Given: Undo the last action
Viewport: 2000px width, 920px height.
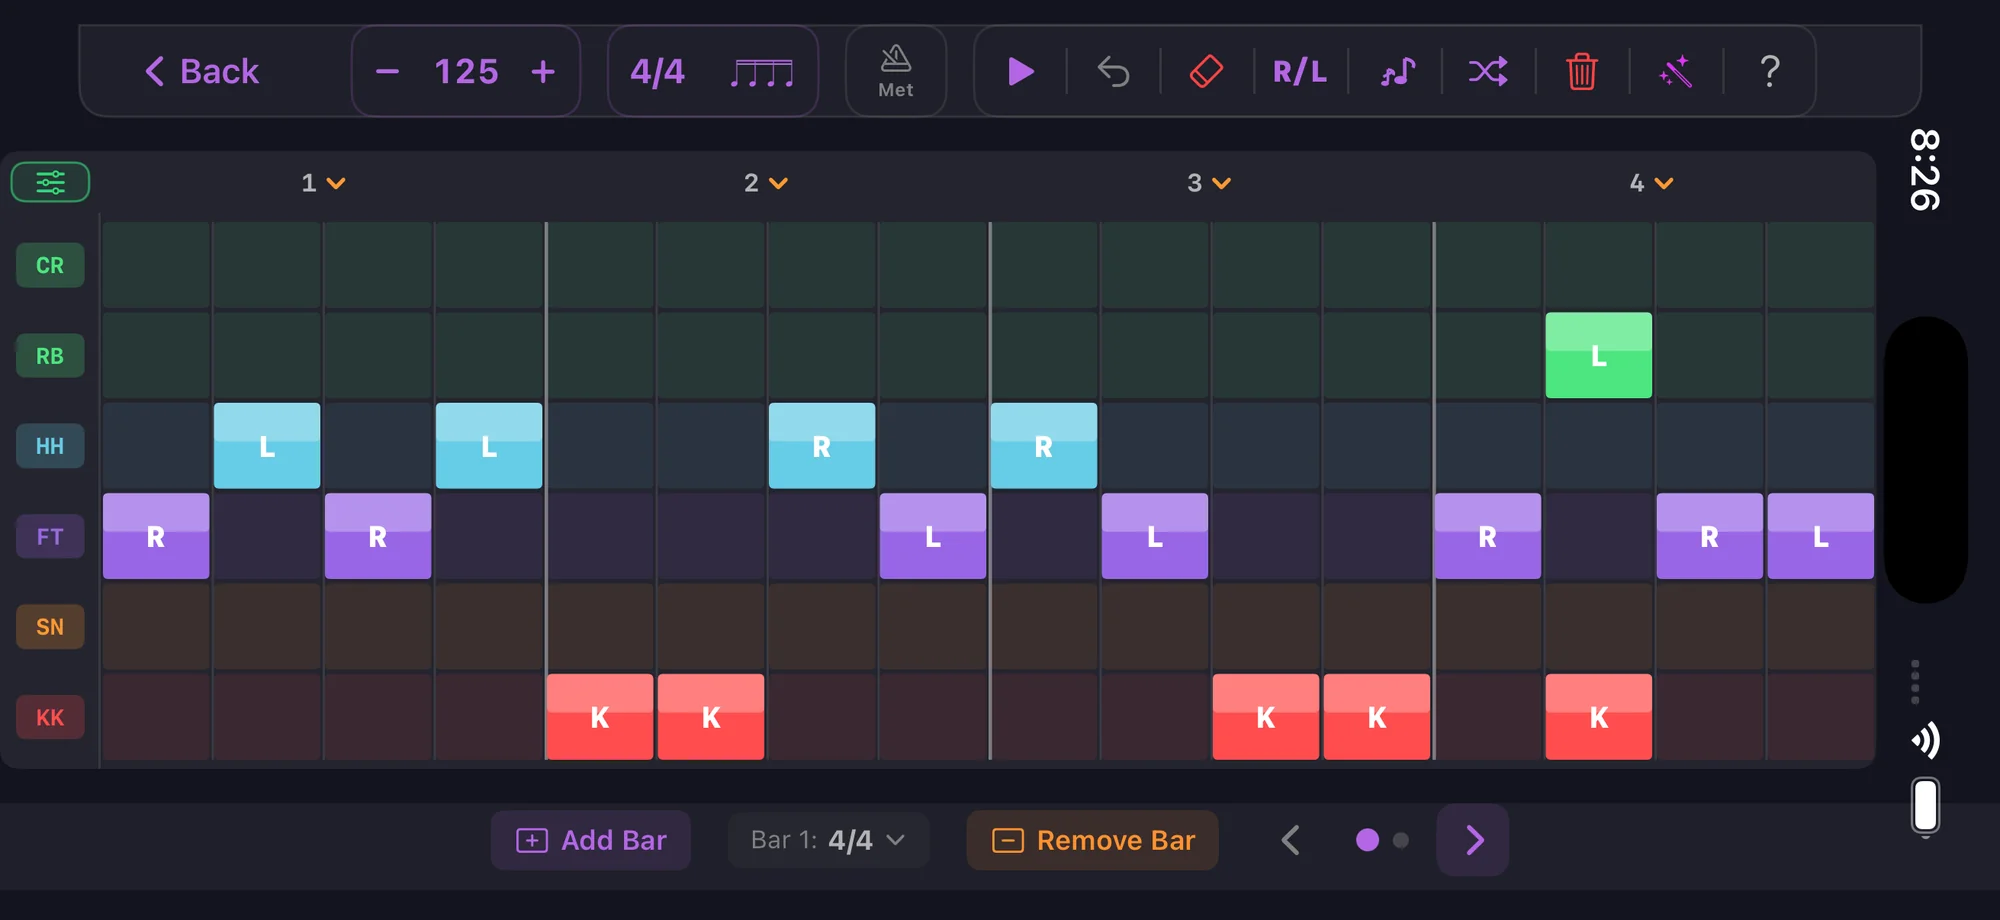Looking at the screenshot, I should pyautogui.click(x=1113, y=72).
